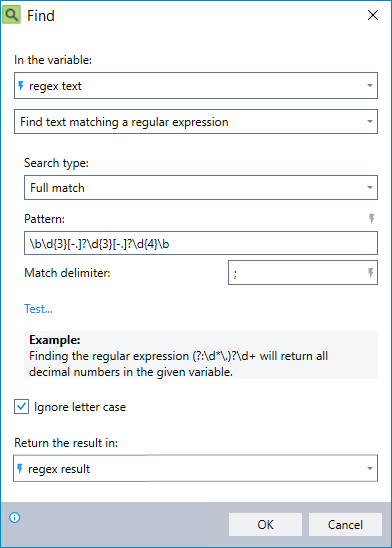Click the lightning variable icon above Pattern field

click(372, 218)
